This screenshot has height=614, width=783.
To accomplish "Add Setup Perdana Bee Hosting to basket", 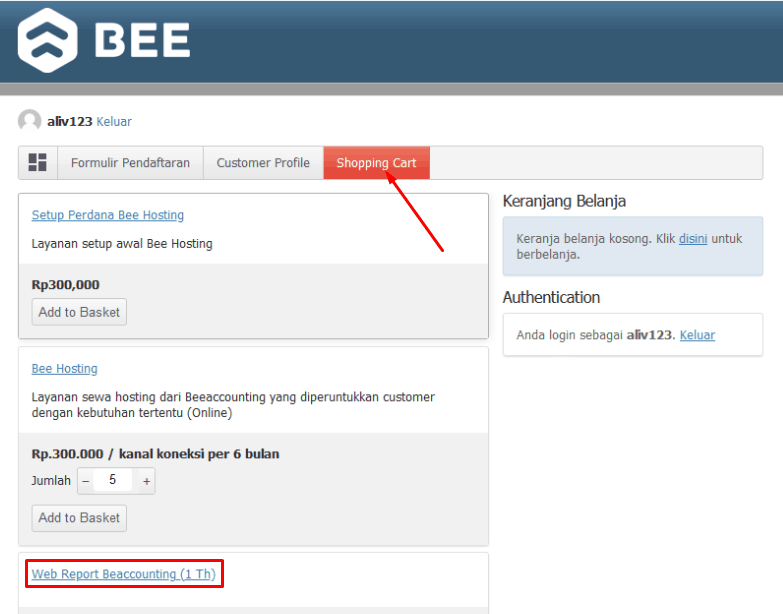I will [x=79, y=312].
